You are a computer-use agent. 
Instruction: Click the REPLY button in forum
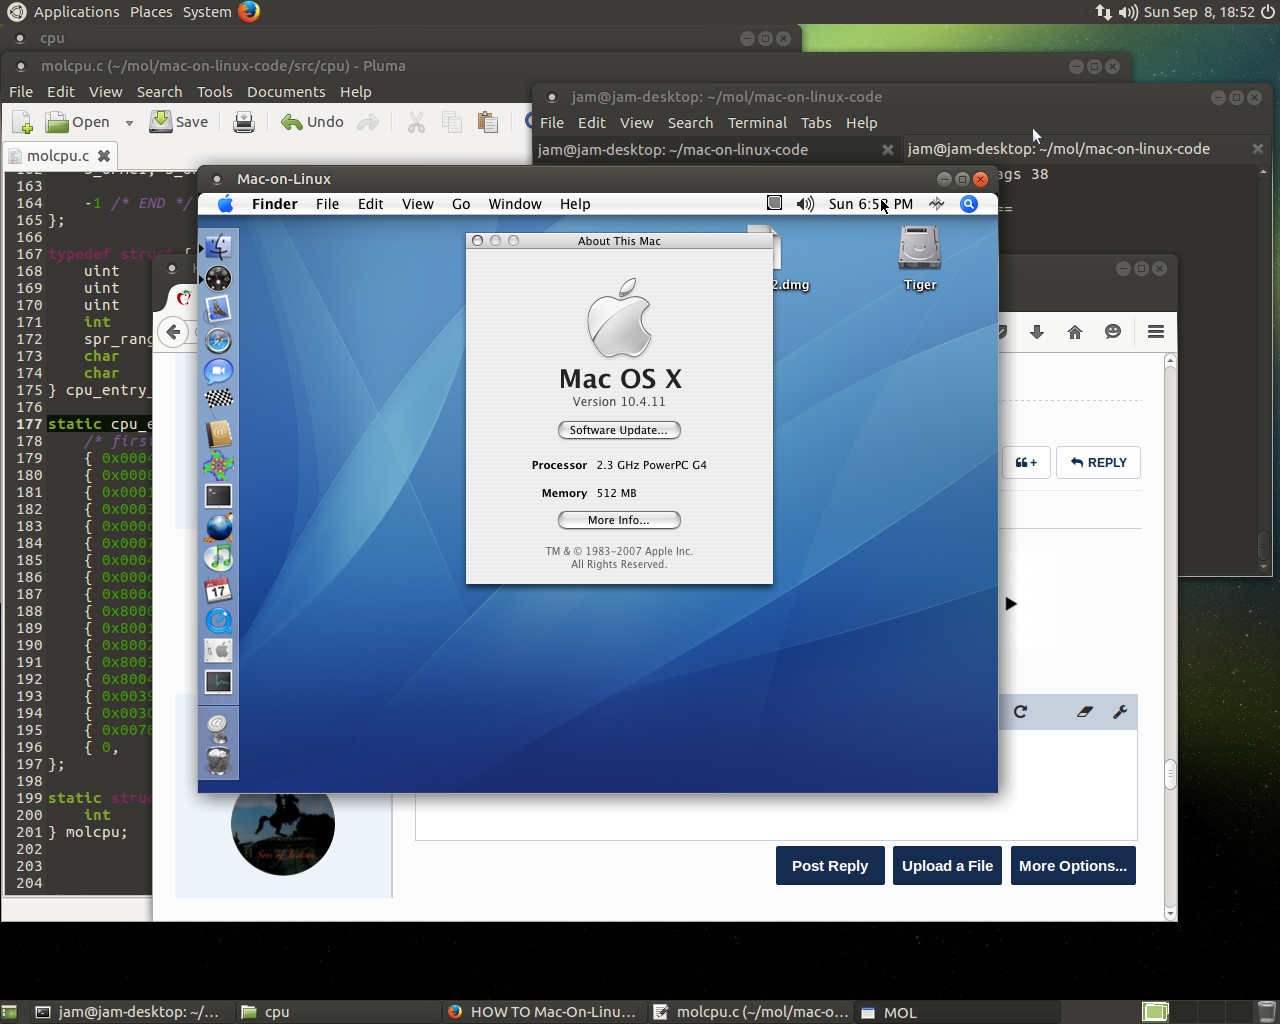click(1098, 463)
